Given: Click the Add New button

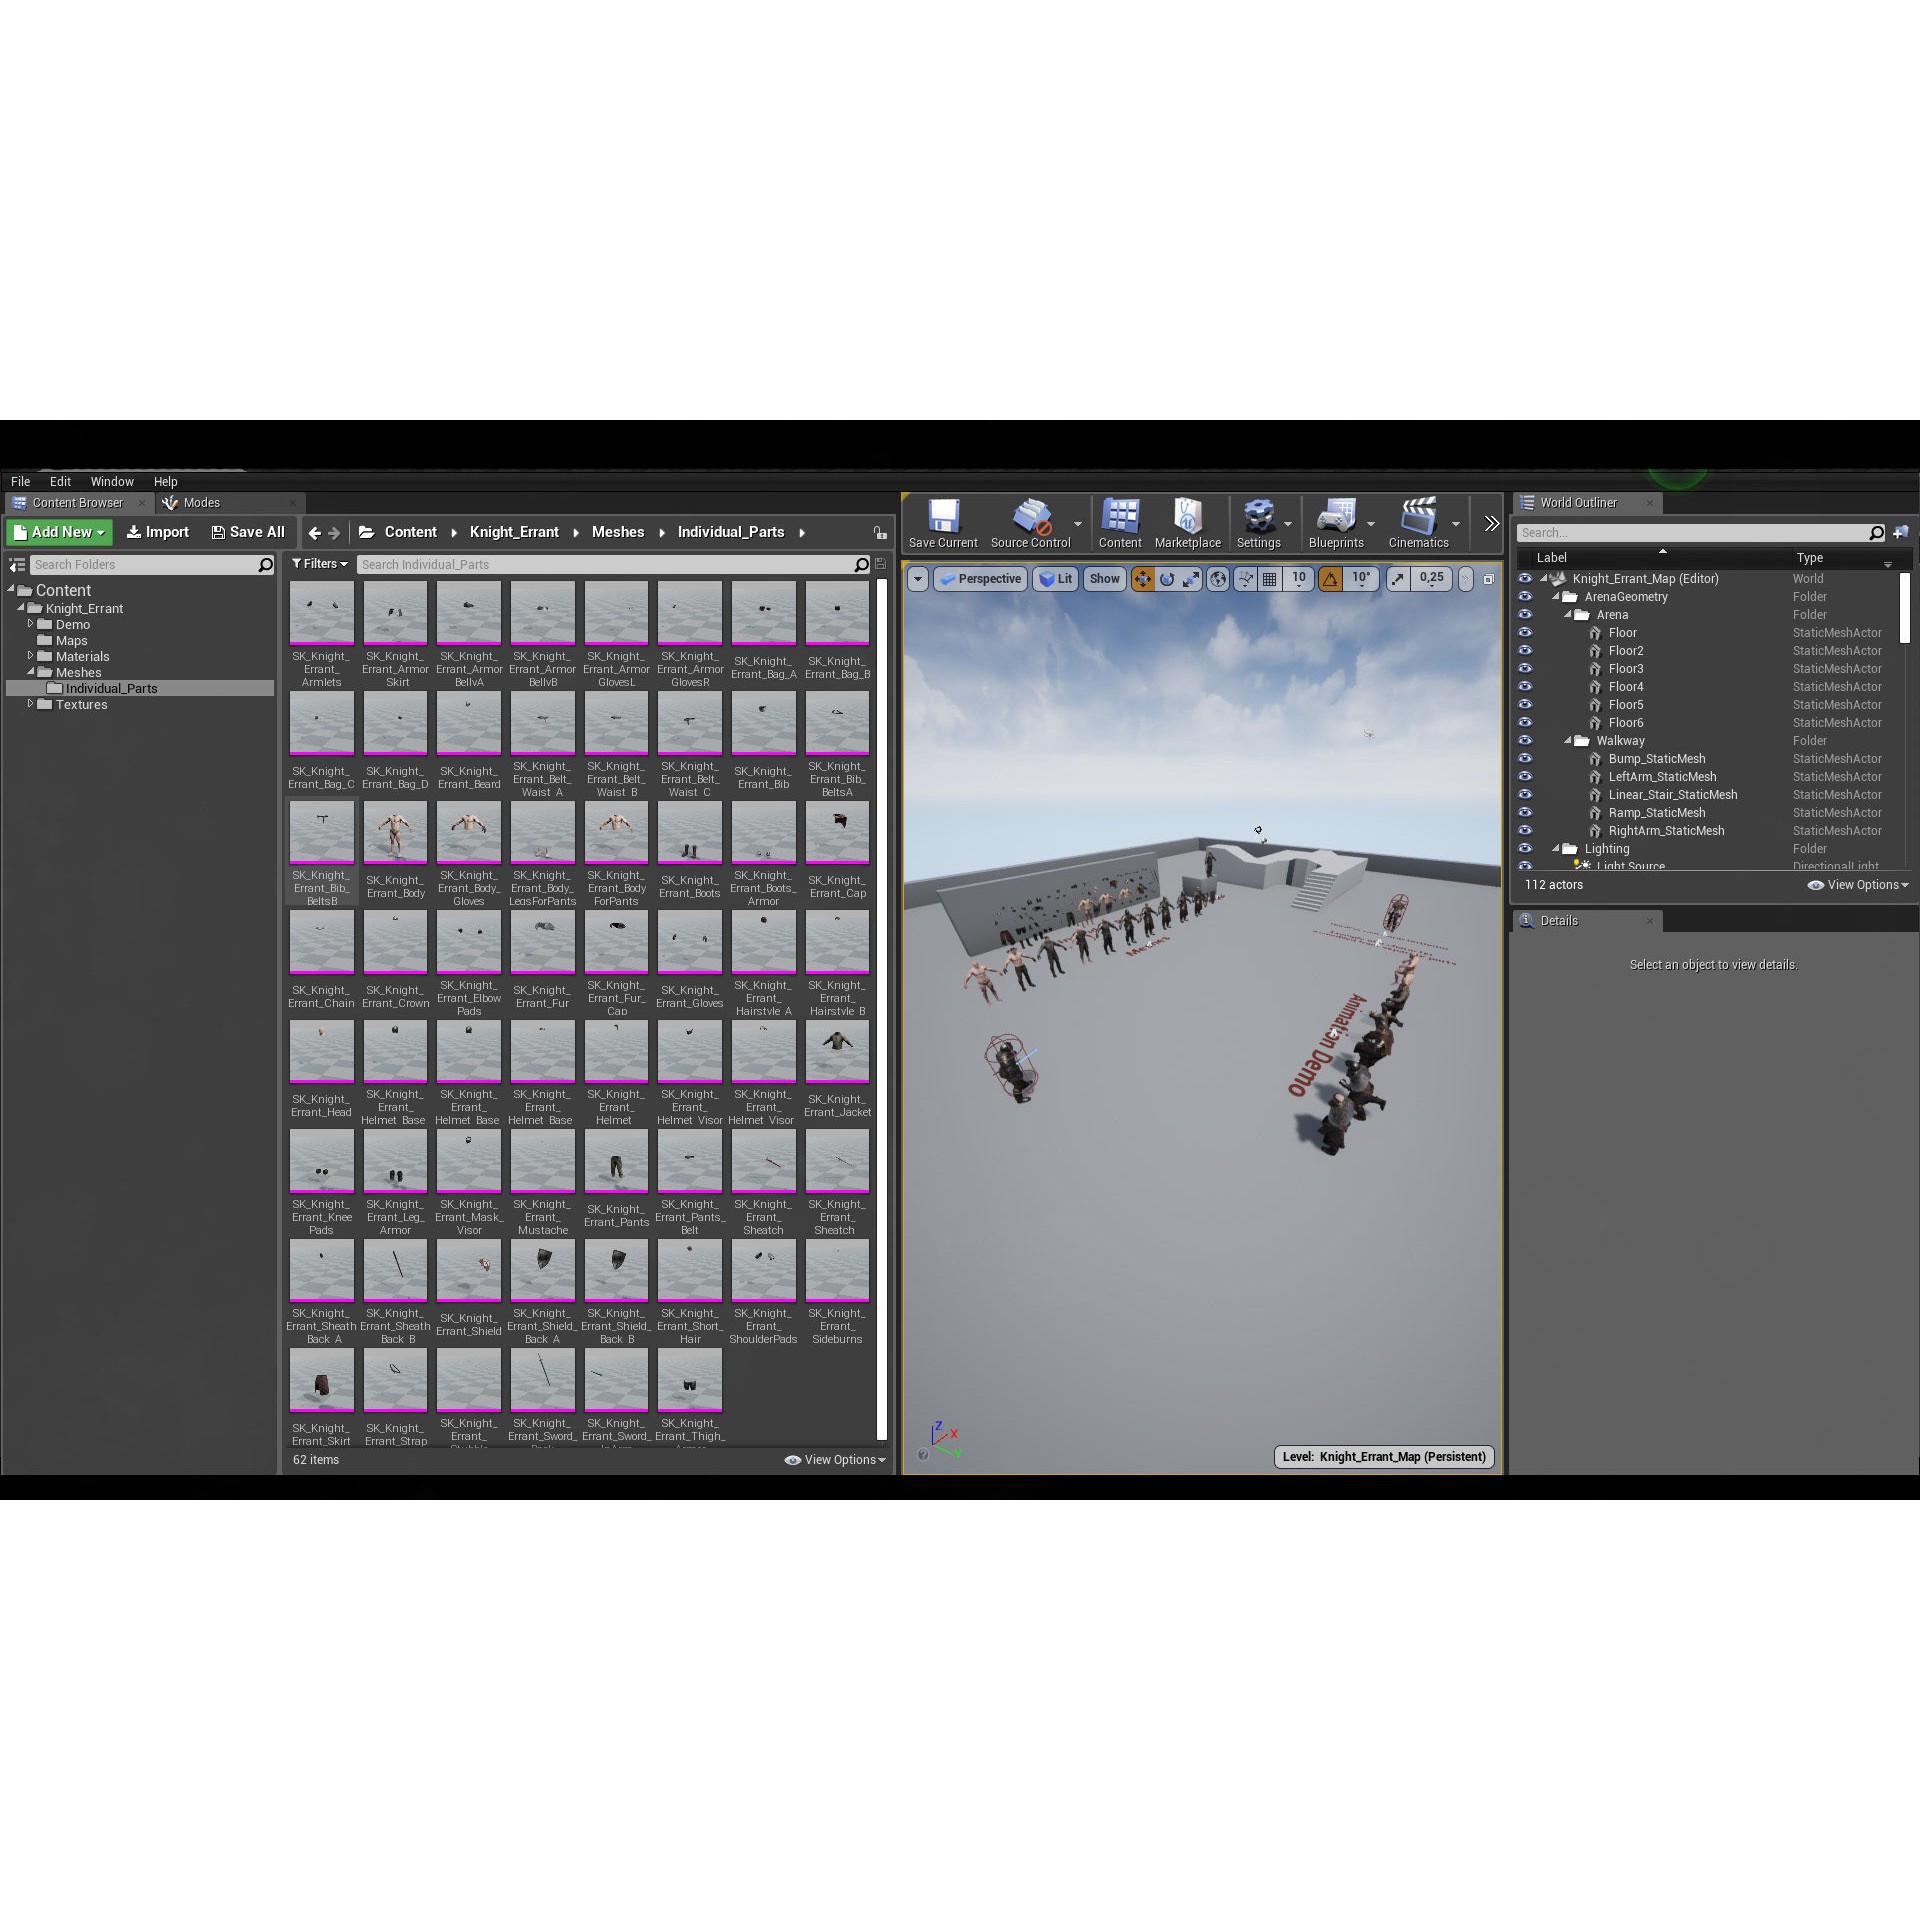Looking at the screenshot, I should point(60,532).
